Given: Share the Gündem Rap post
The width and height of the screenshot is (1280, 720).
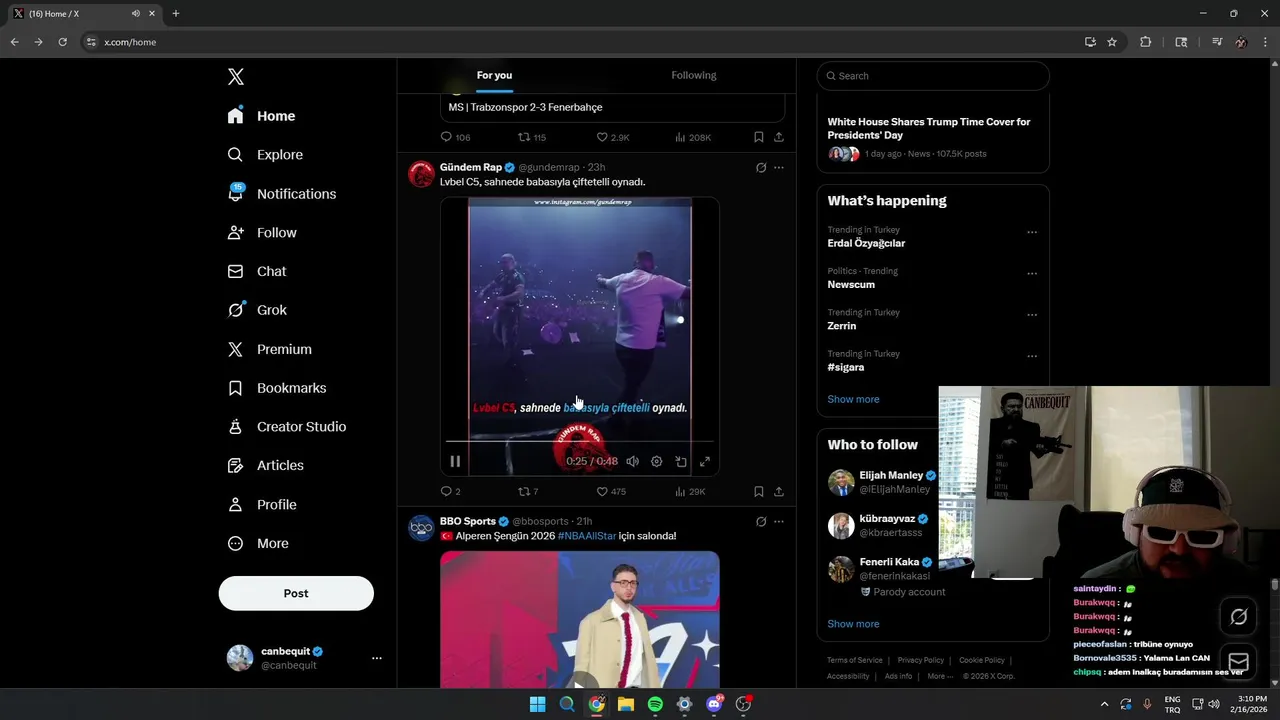Looking at the screenshot, I should click(x=779, y=491).
